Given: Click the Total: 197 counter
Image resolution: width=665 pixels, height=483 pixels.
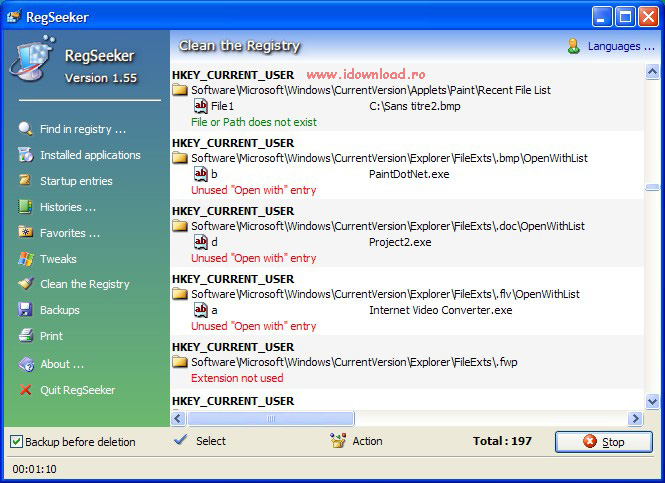Looking at the screenshot, I should (502, 441).
